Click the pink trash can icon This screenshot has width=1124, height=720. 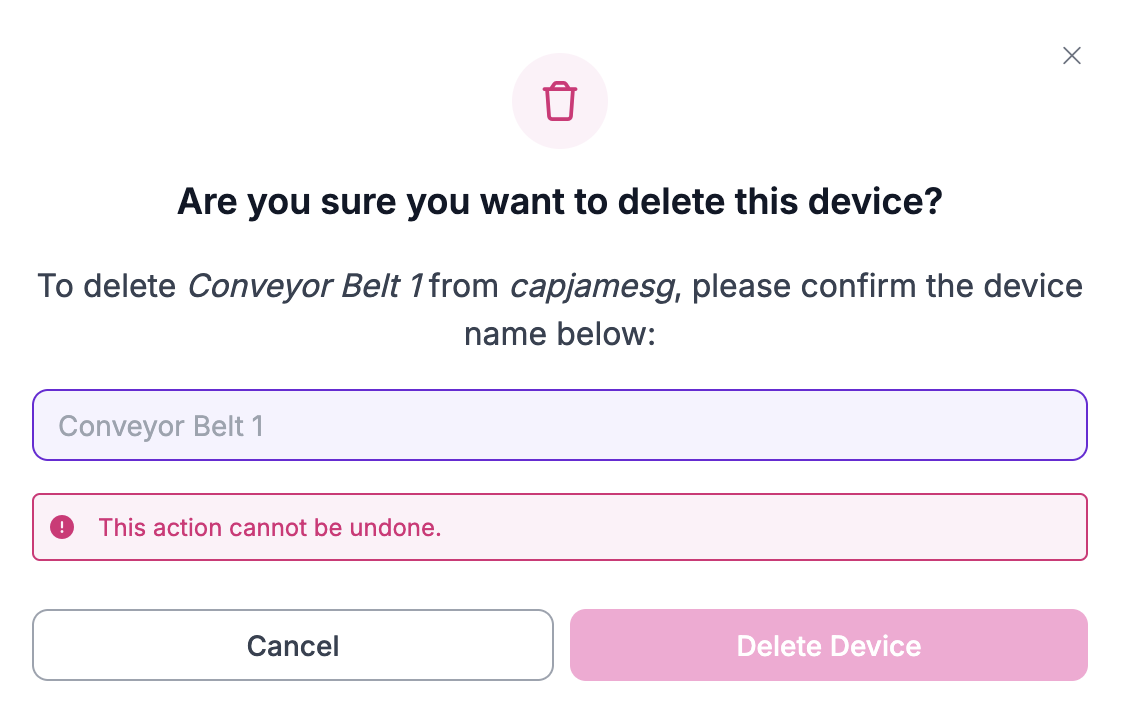pos(560,101)
